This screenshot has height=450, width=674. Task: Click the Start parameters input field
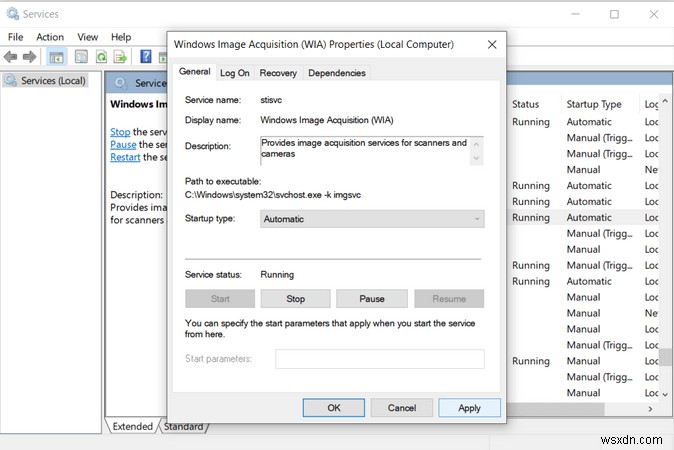pyautogui.click(x=380, y=359)
